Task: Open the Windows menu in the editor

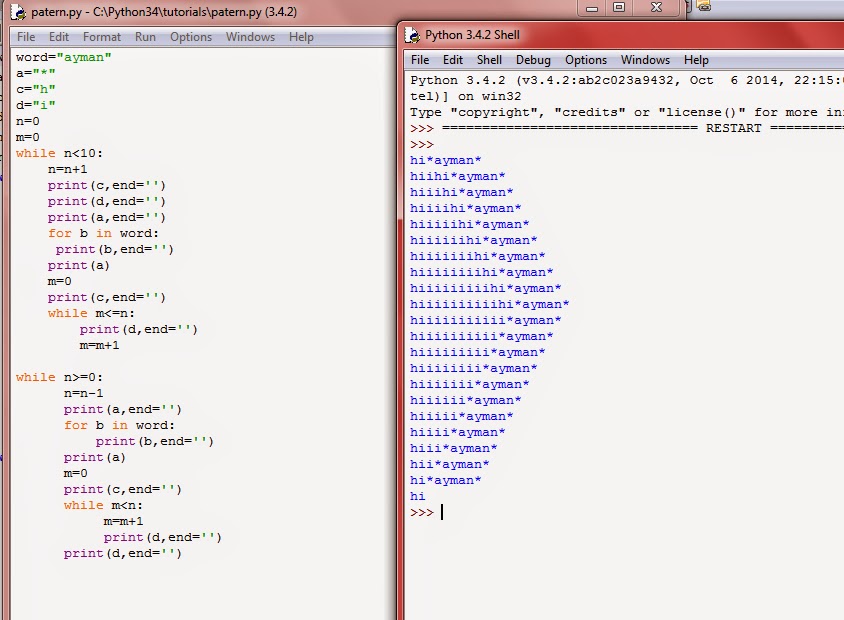Action: click(250, 36)
